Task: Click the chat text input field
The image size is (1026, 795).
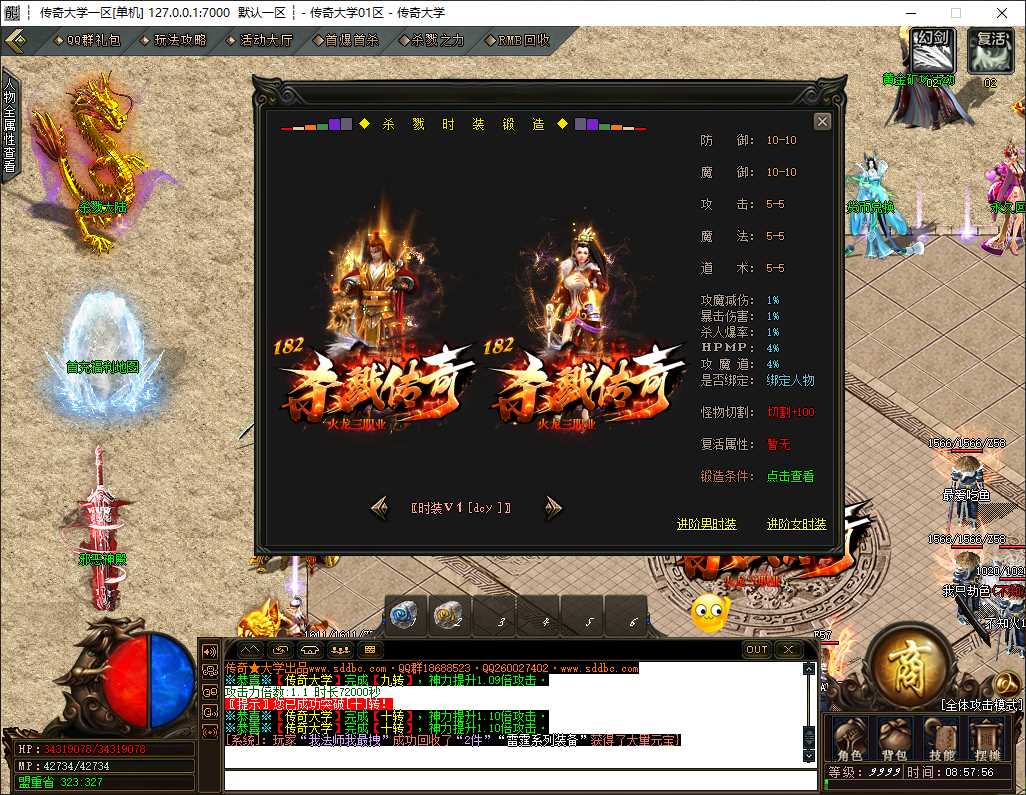Action: click(x=520, y=781)
